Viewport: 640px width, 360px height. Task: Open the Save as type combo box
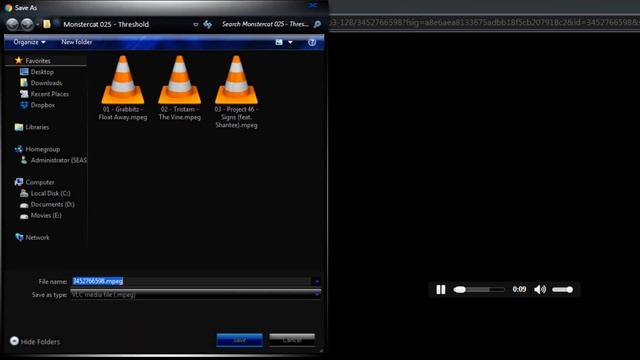click(x=195, y=295)
